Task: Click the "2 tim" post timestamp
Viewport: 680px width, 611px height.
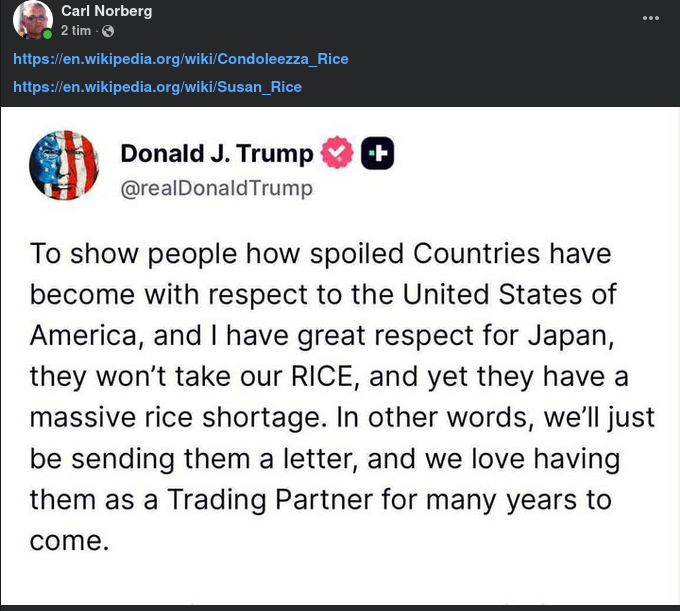Action: pos(74,30)
